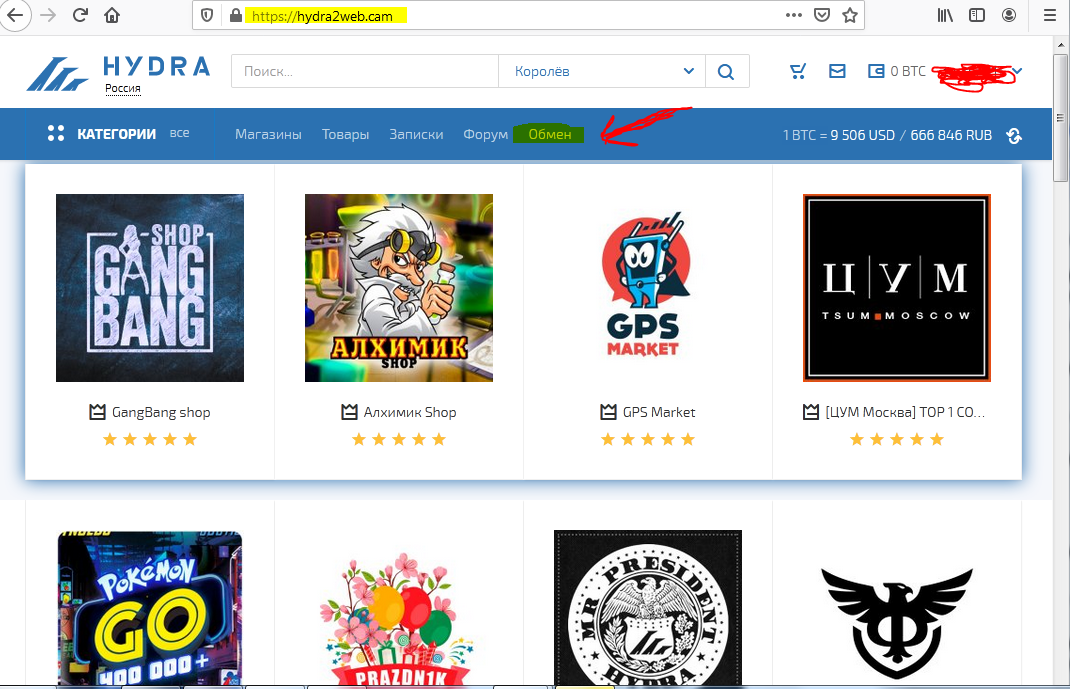Click the crown icon beside [ЦУМ Москва]

coord(811,412)
